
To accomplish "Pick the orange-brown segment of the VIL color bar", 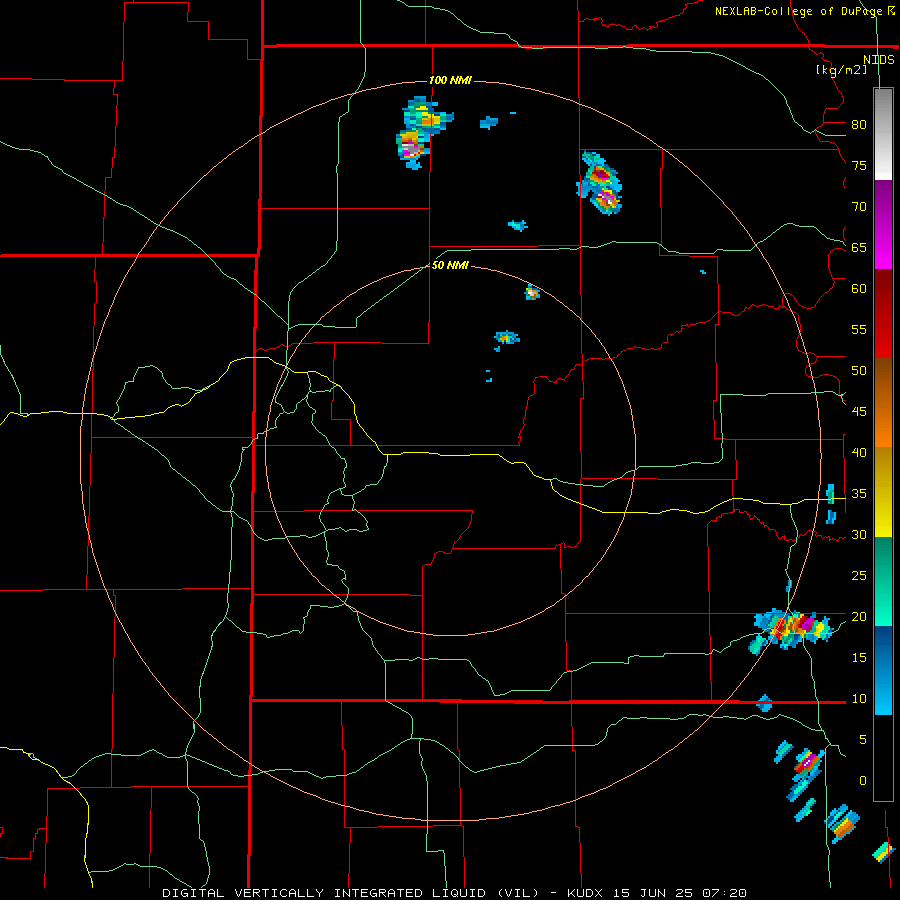I will pos(883,402).
